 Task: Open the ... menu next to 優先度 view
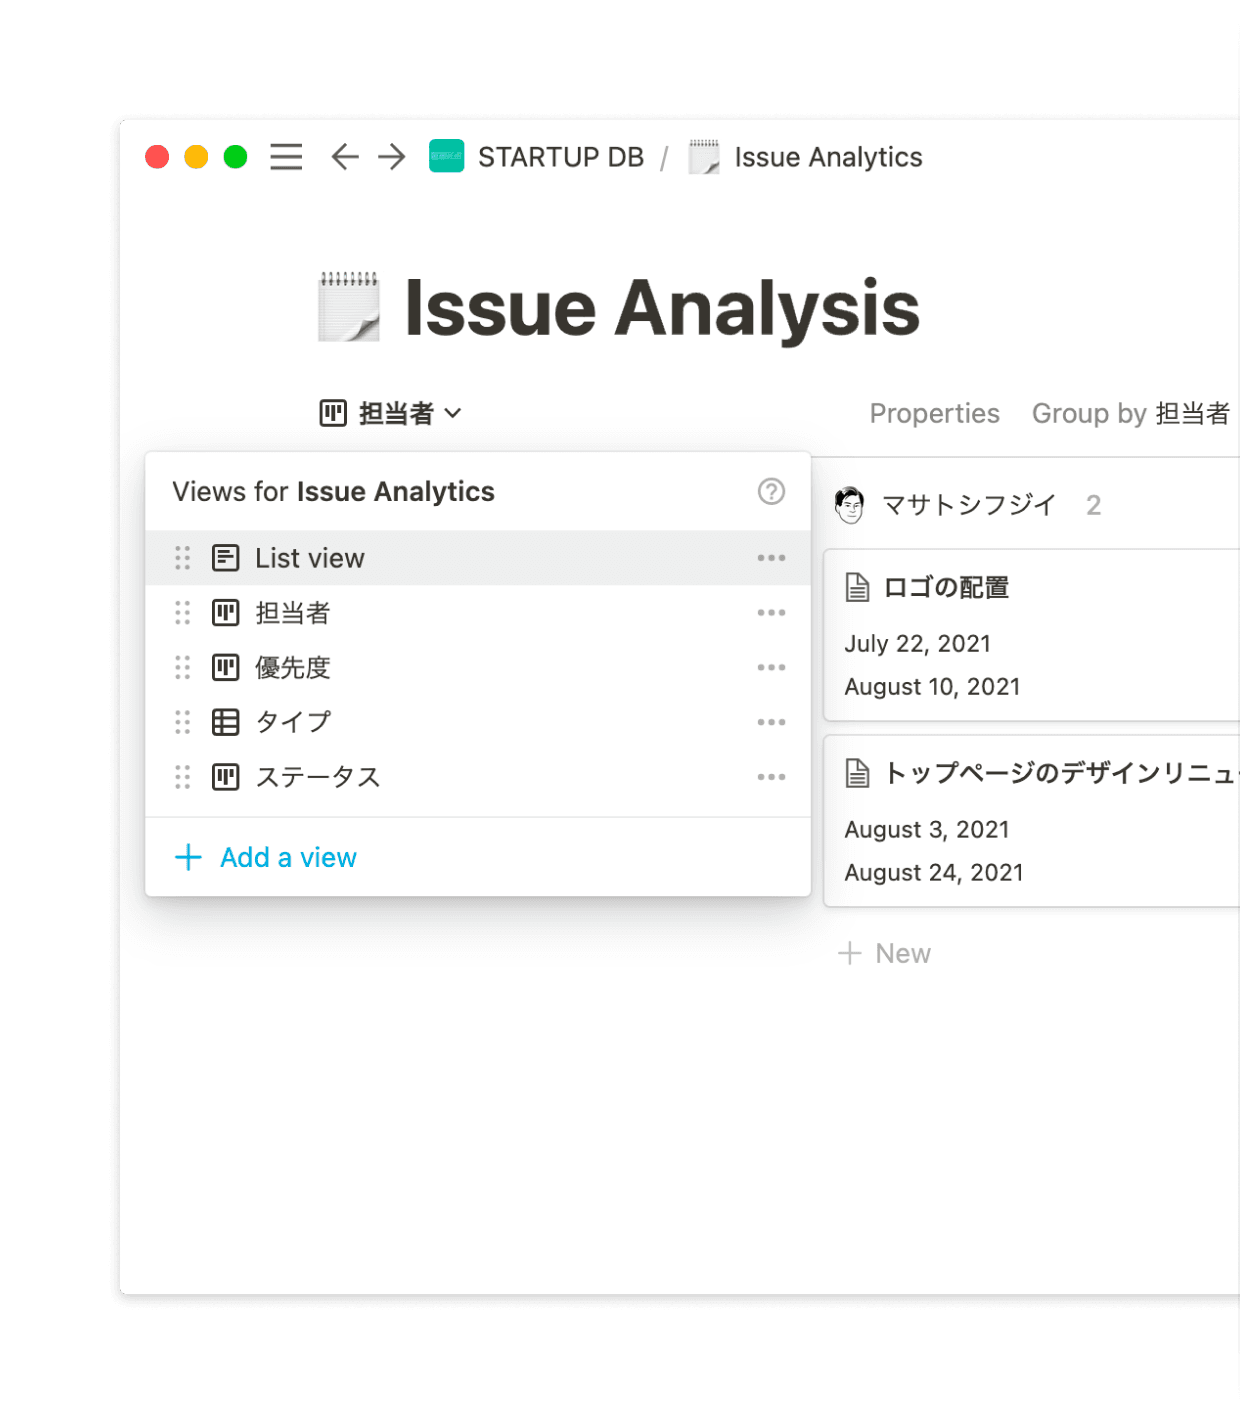771,667
